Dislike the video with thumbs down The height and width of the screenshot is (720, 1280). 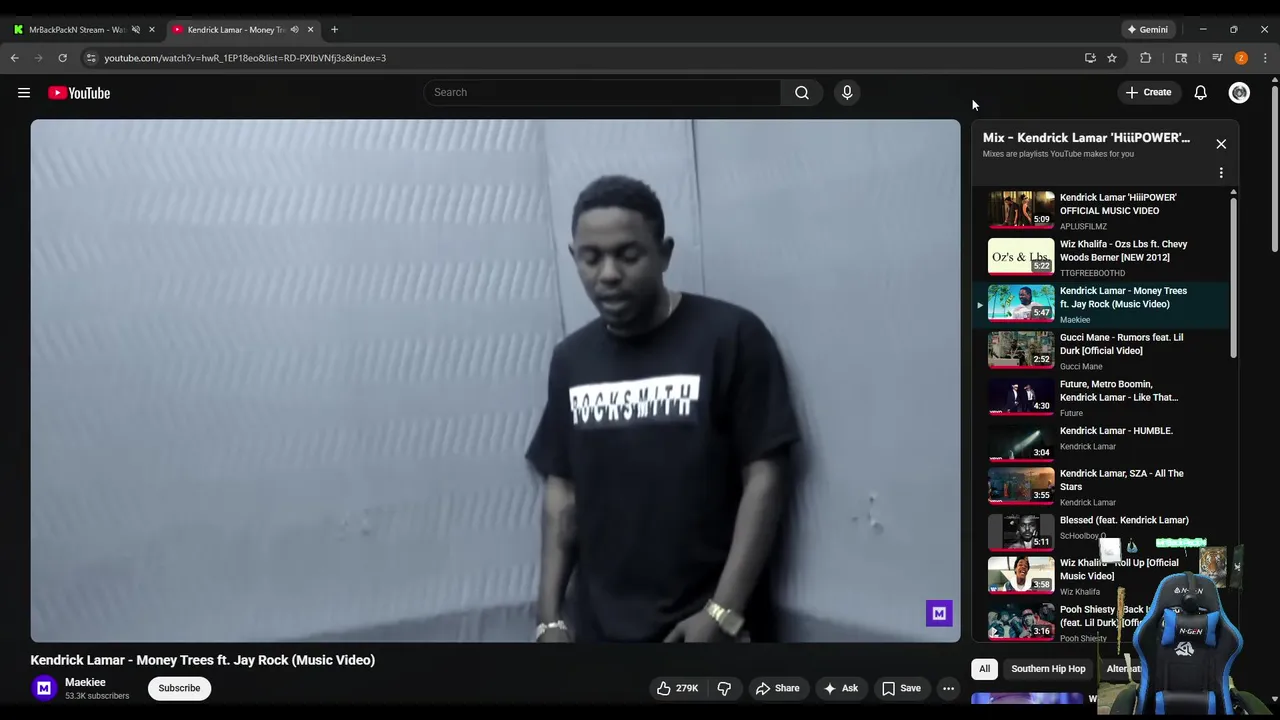click(724, 688)
